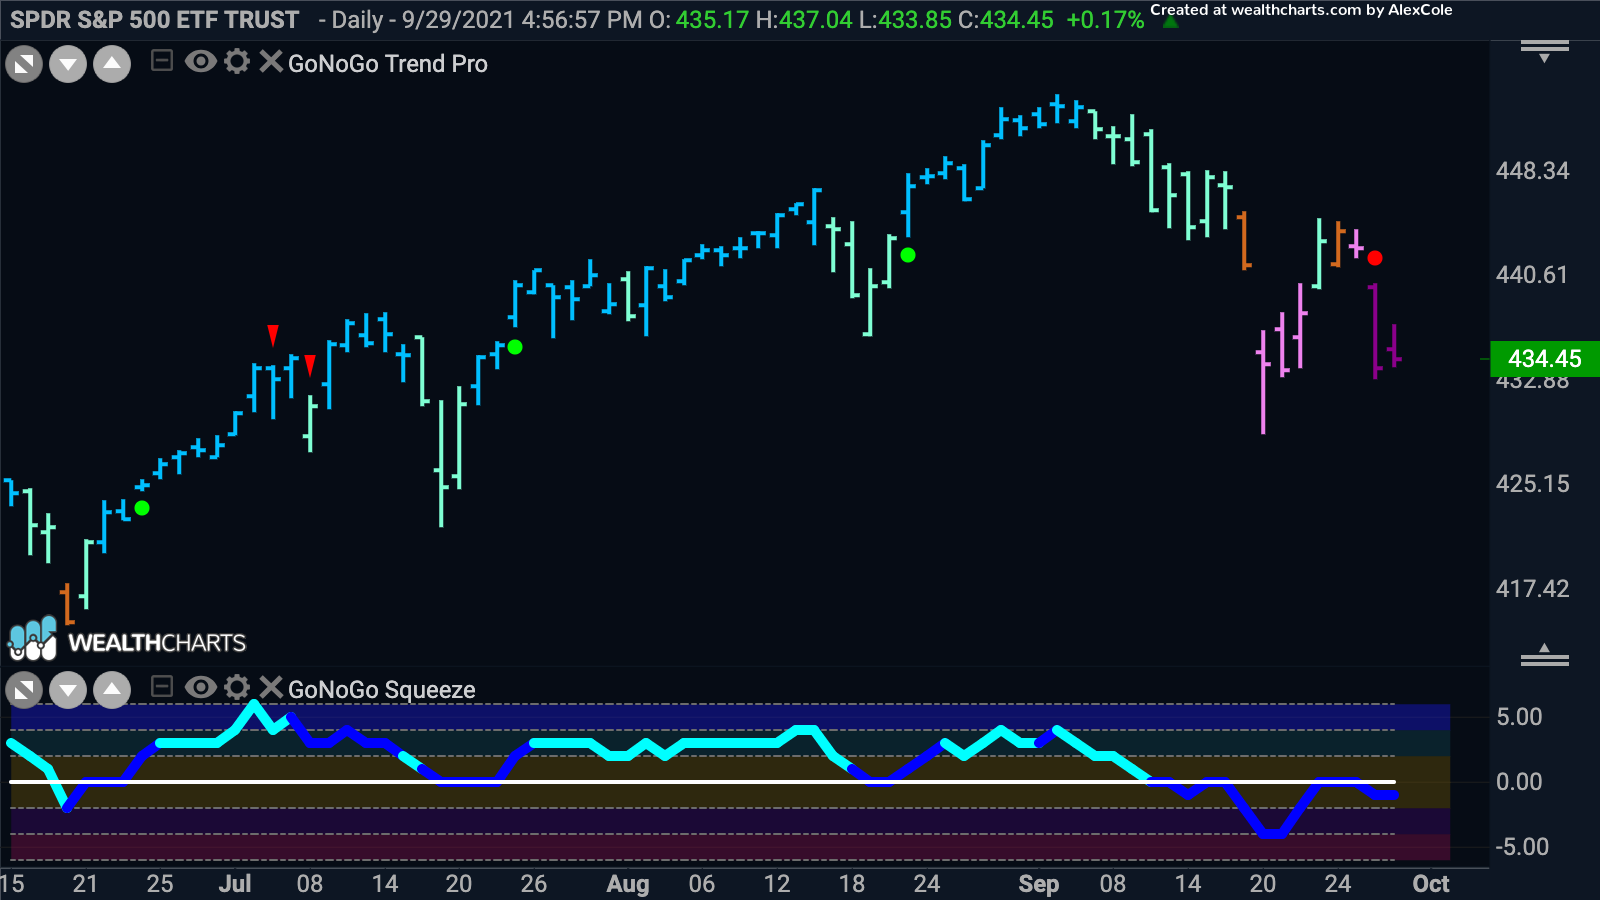1600x900 pixels.
Task: Click the 5.00 squeeze scale label
Action: point(1519,717)
